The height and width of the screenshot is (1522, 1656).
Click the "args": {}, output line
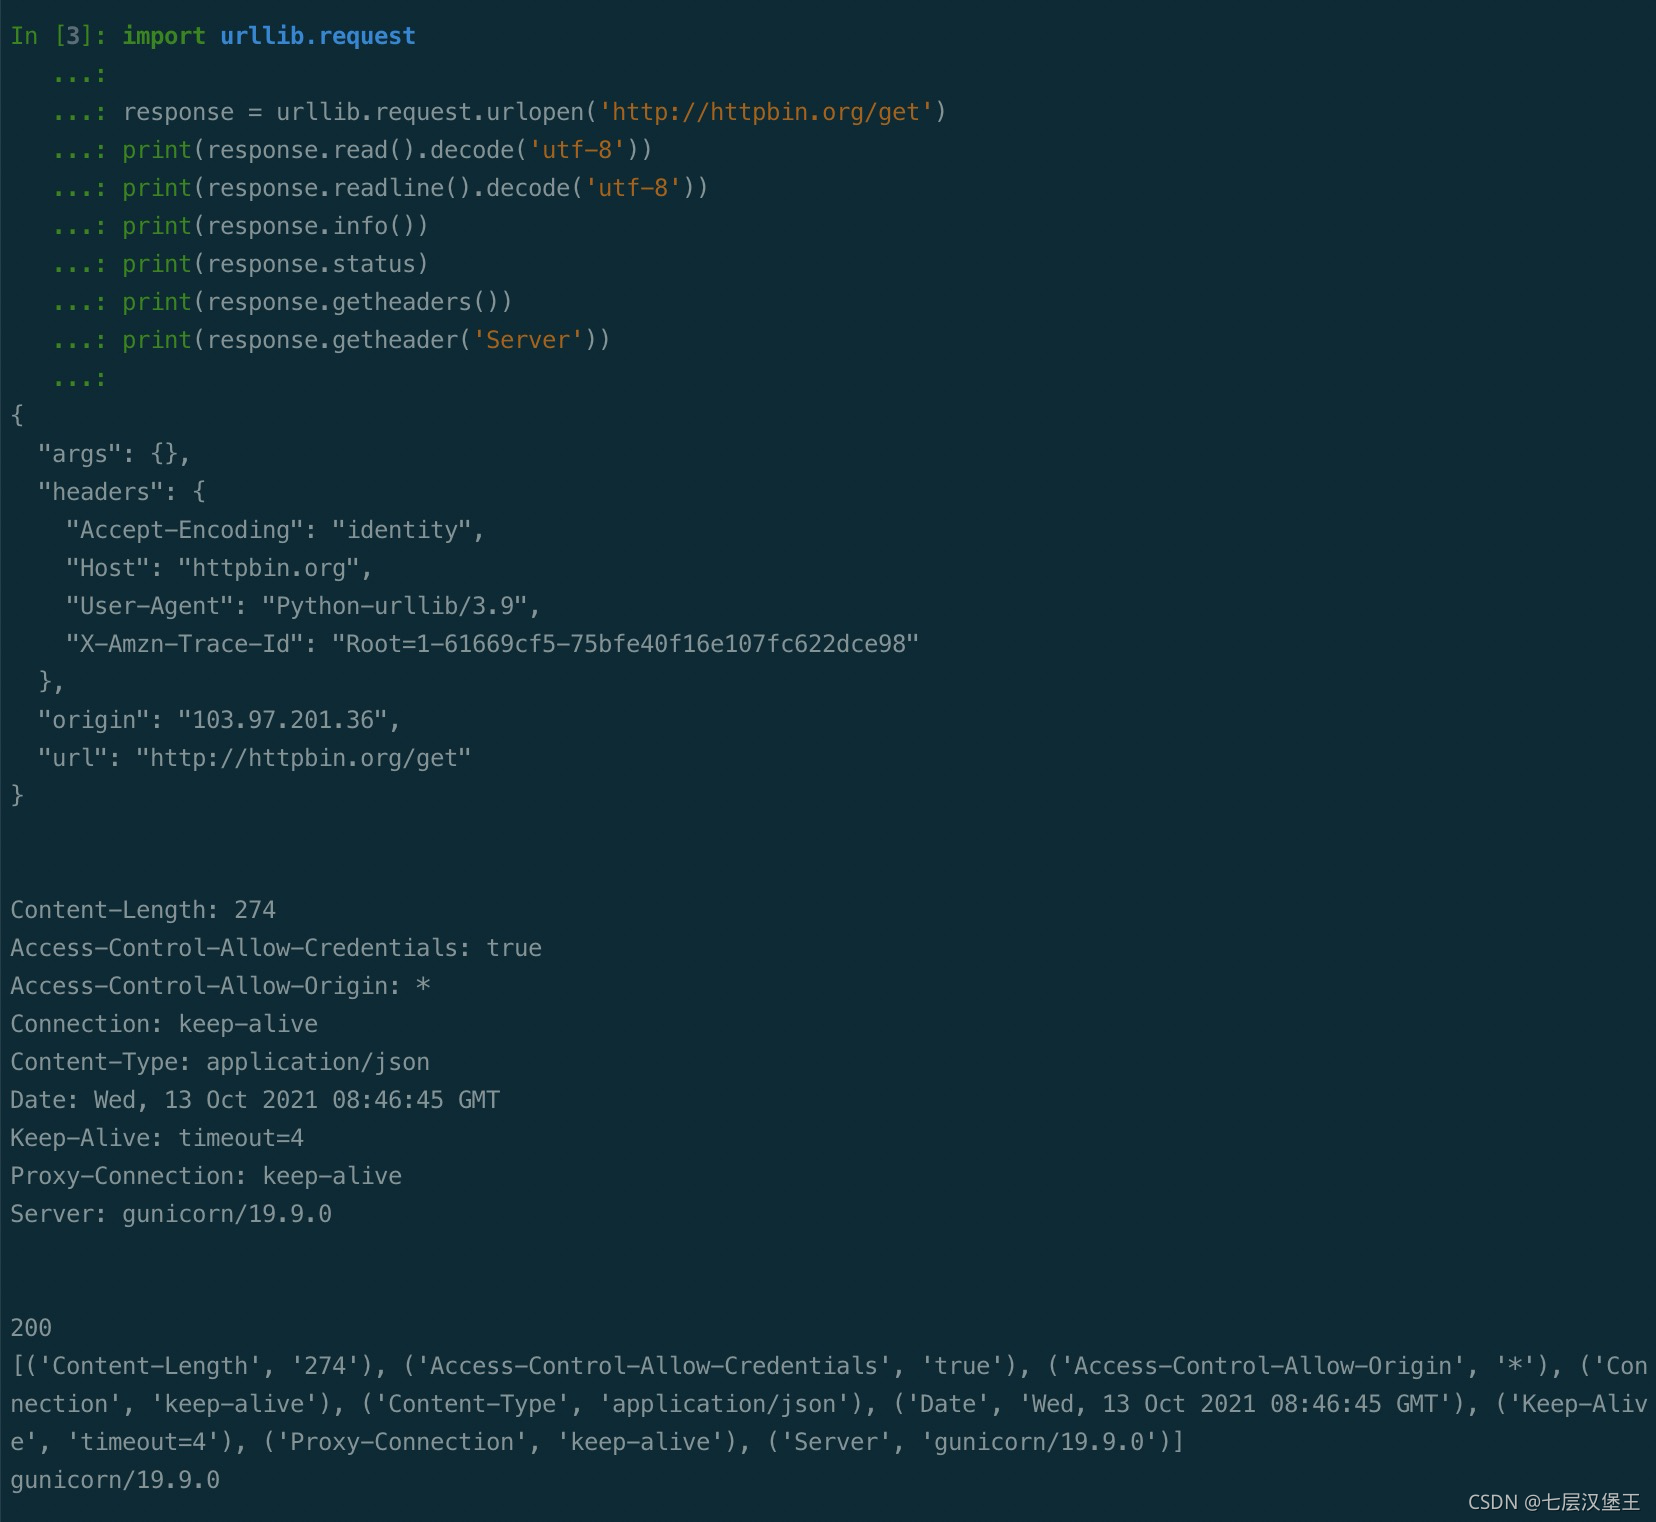(114, 454)
